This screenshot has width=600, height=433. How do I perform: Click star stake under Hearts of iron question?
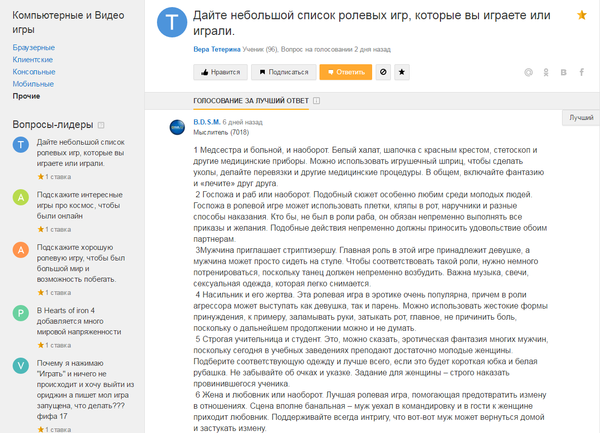point(54,345)
